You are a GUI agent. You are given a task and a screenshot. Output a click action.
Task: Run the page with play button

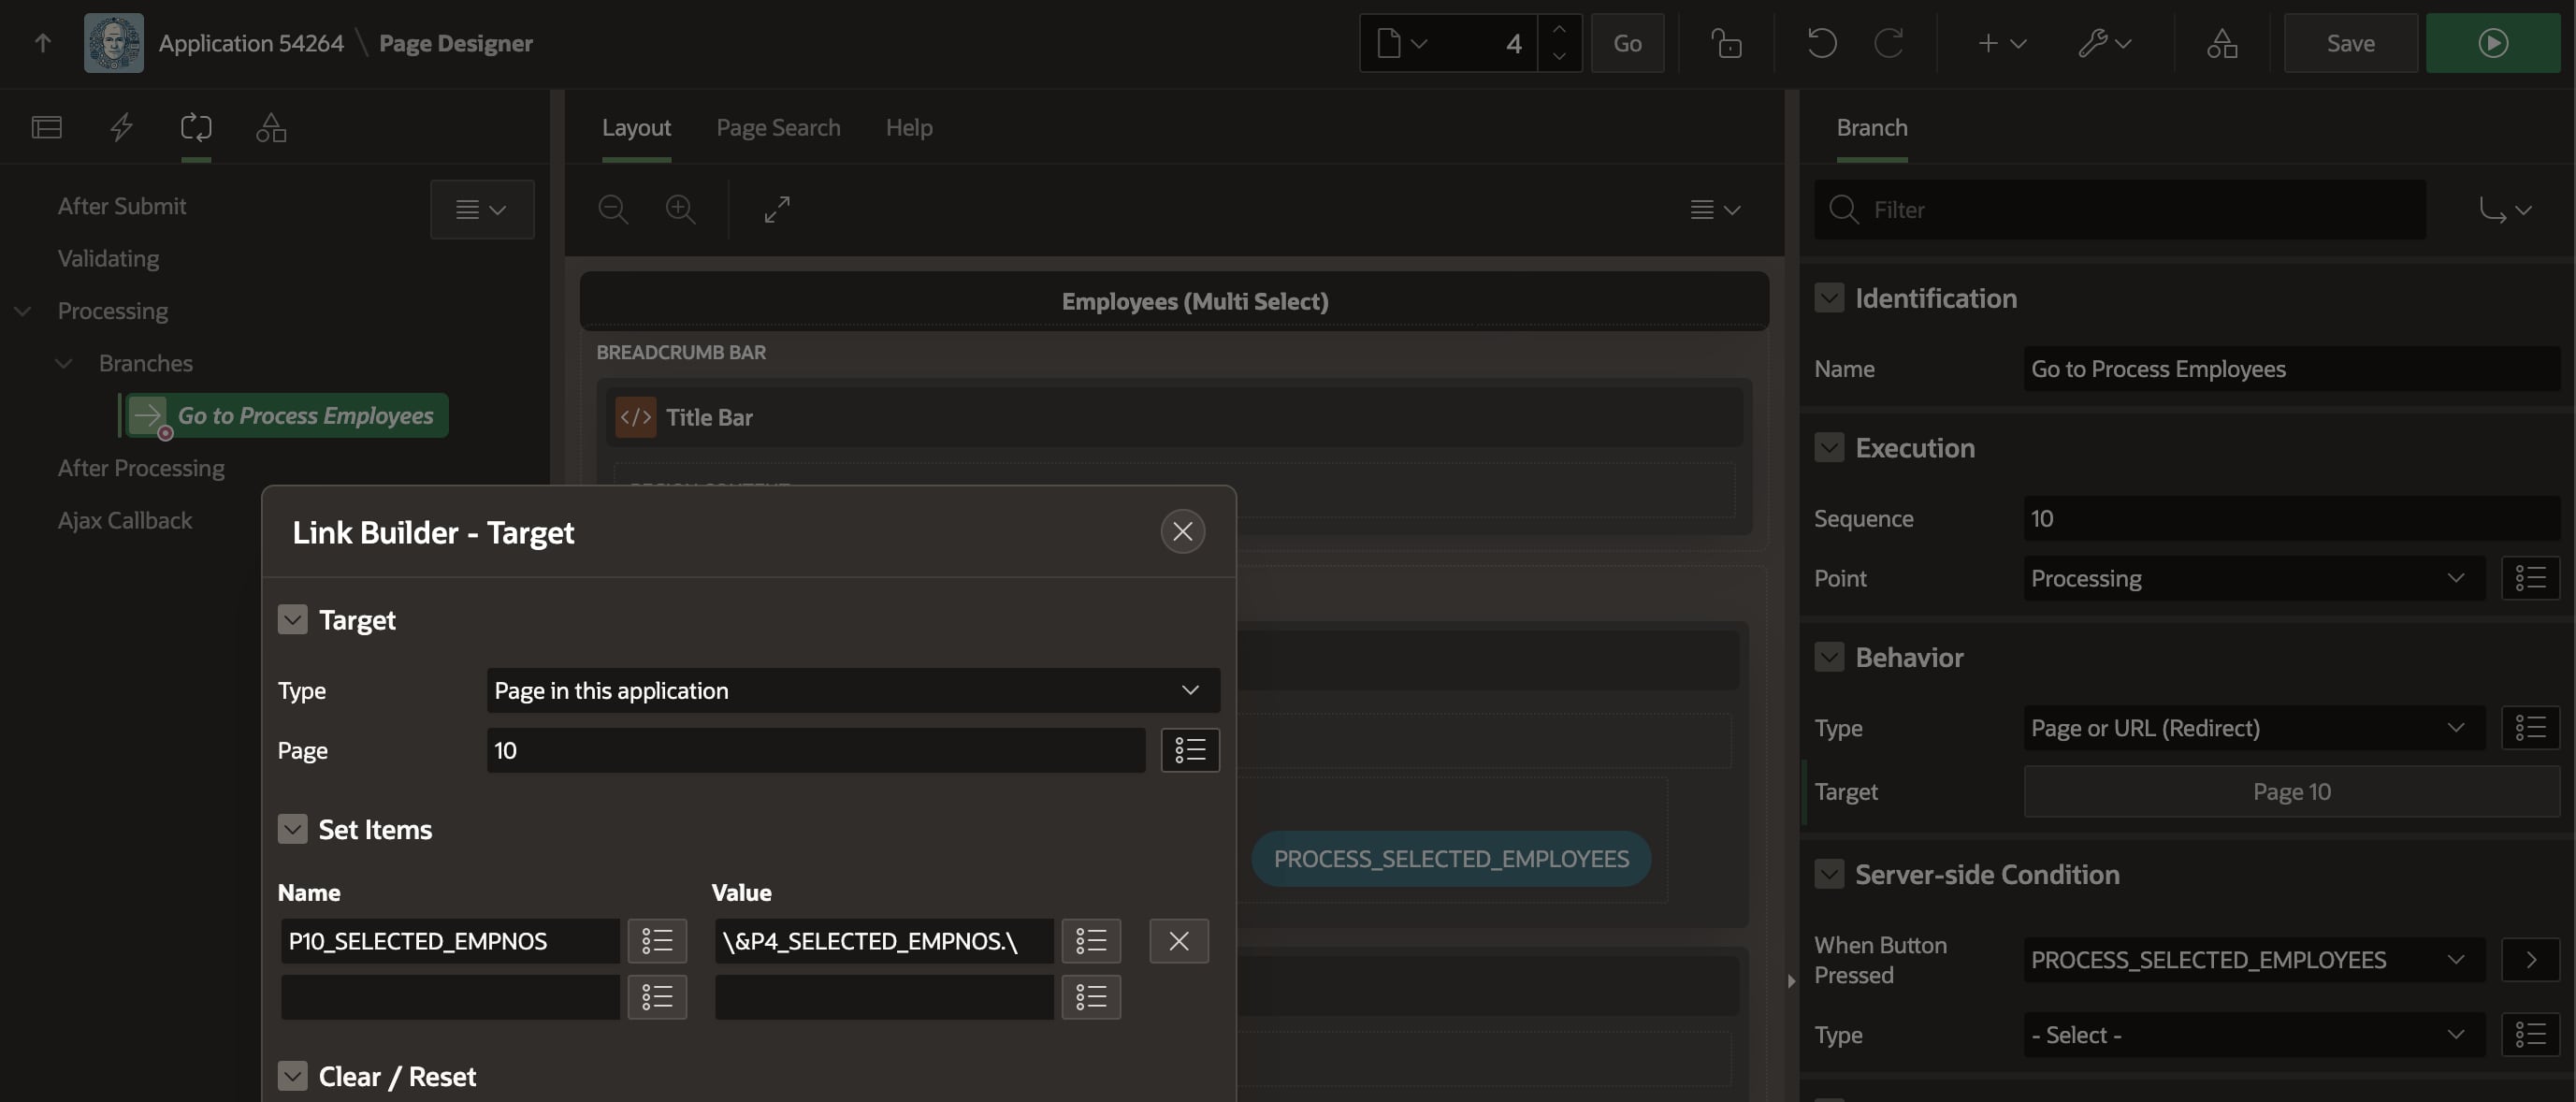click(x=2492, y=43)
